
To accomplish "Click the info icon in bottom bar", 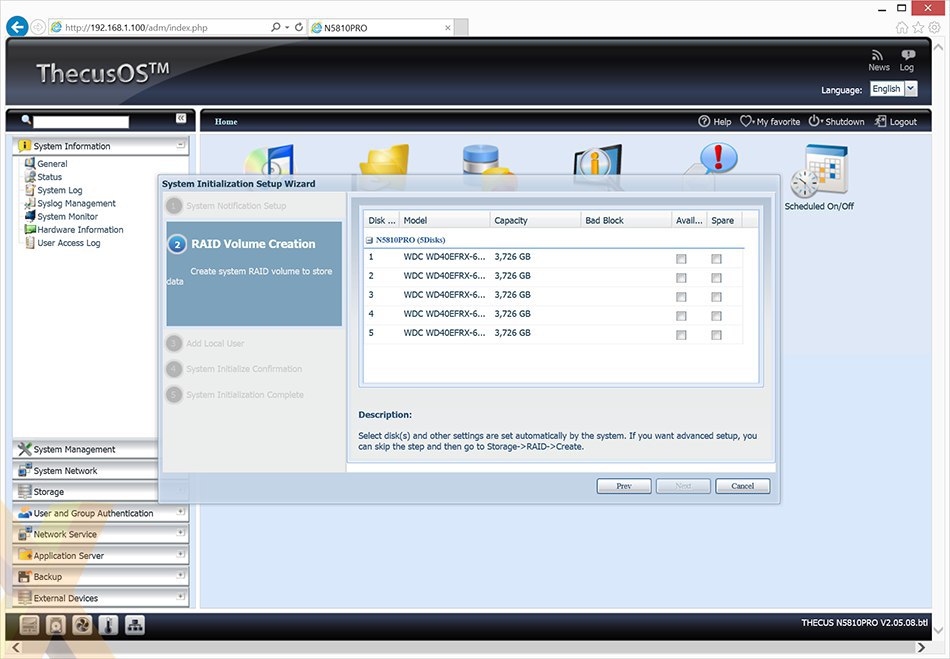I will click(x=108, y=626).
